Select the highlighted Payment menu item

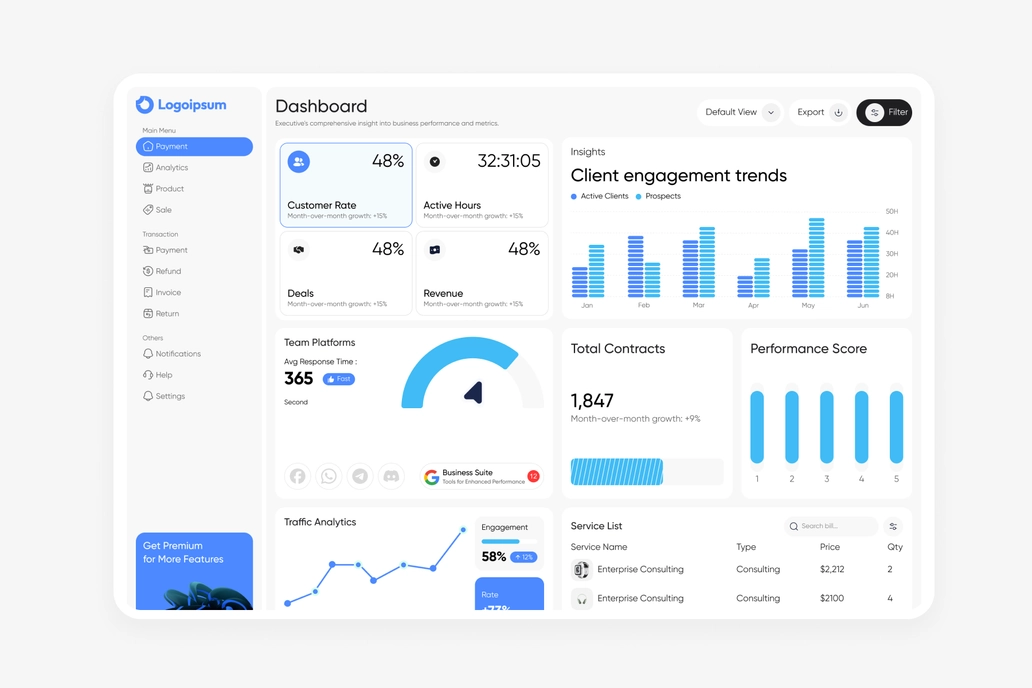[194, 146]
